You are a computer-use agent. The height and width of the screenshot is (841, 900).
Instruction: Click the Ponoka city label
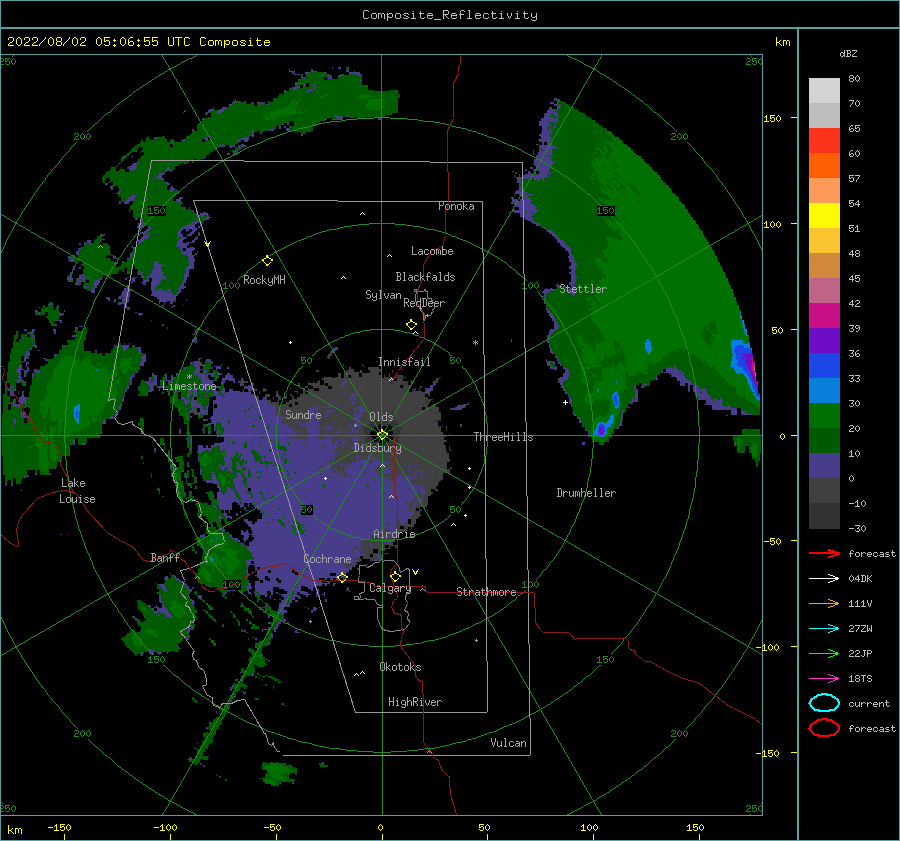456,206
